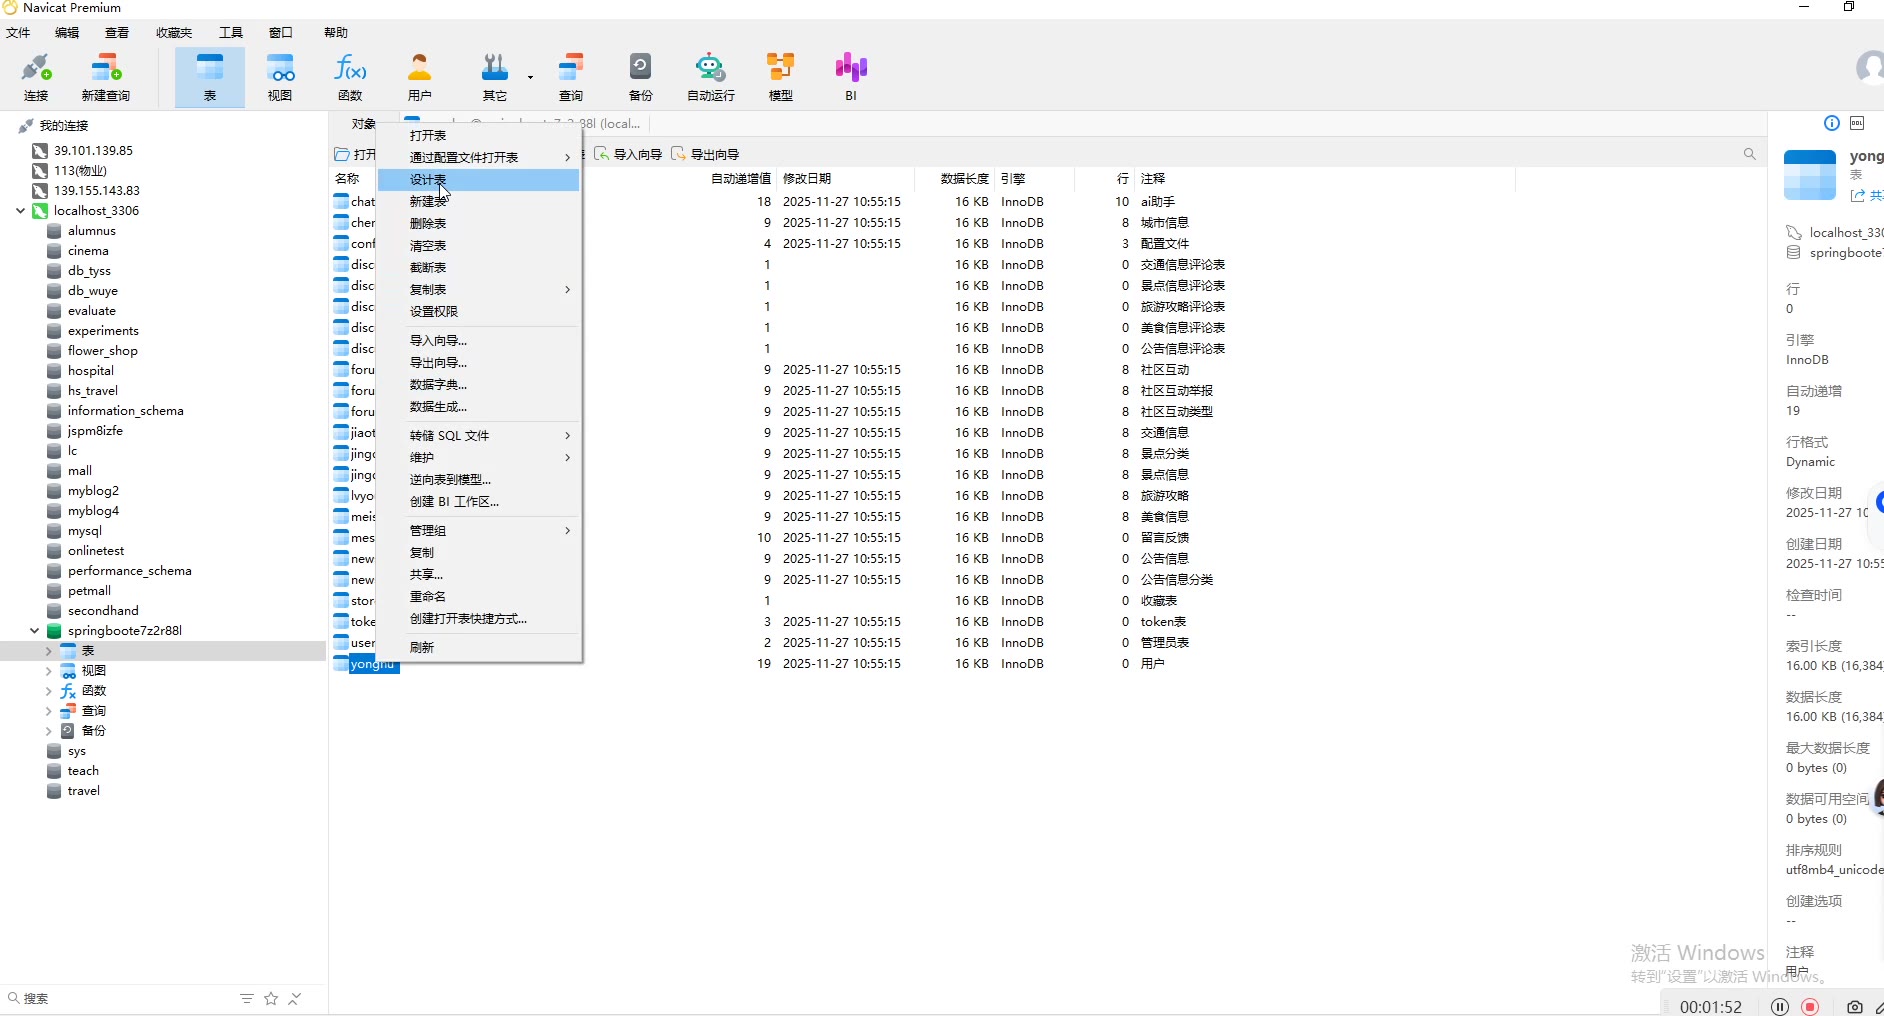Click the filter icon beside the search box
This screenshot has width=1884, height=1016.
coord(247,999)
